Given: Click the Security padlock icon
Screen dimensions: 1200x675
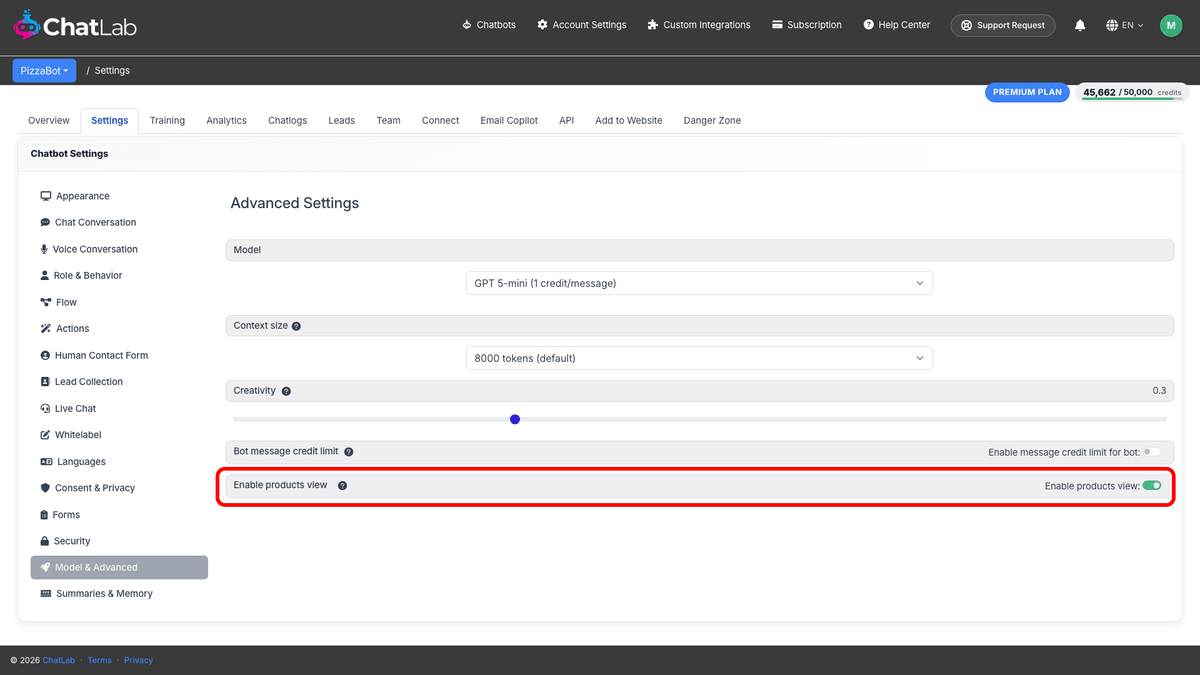Looking at the screenshot, I should click(44, 541).
